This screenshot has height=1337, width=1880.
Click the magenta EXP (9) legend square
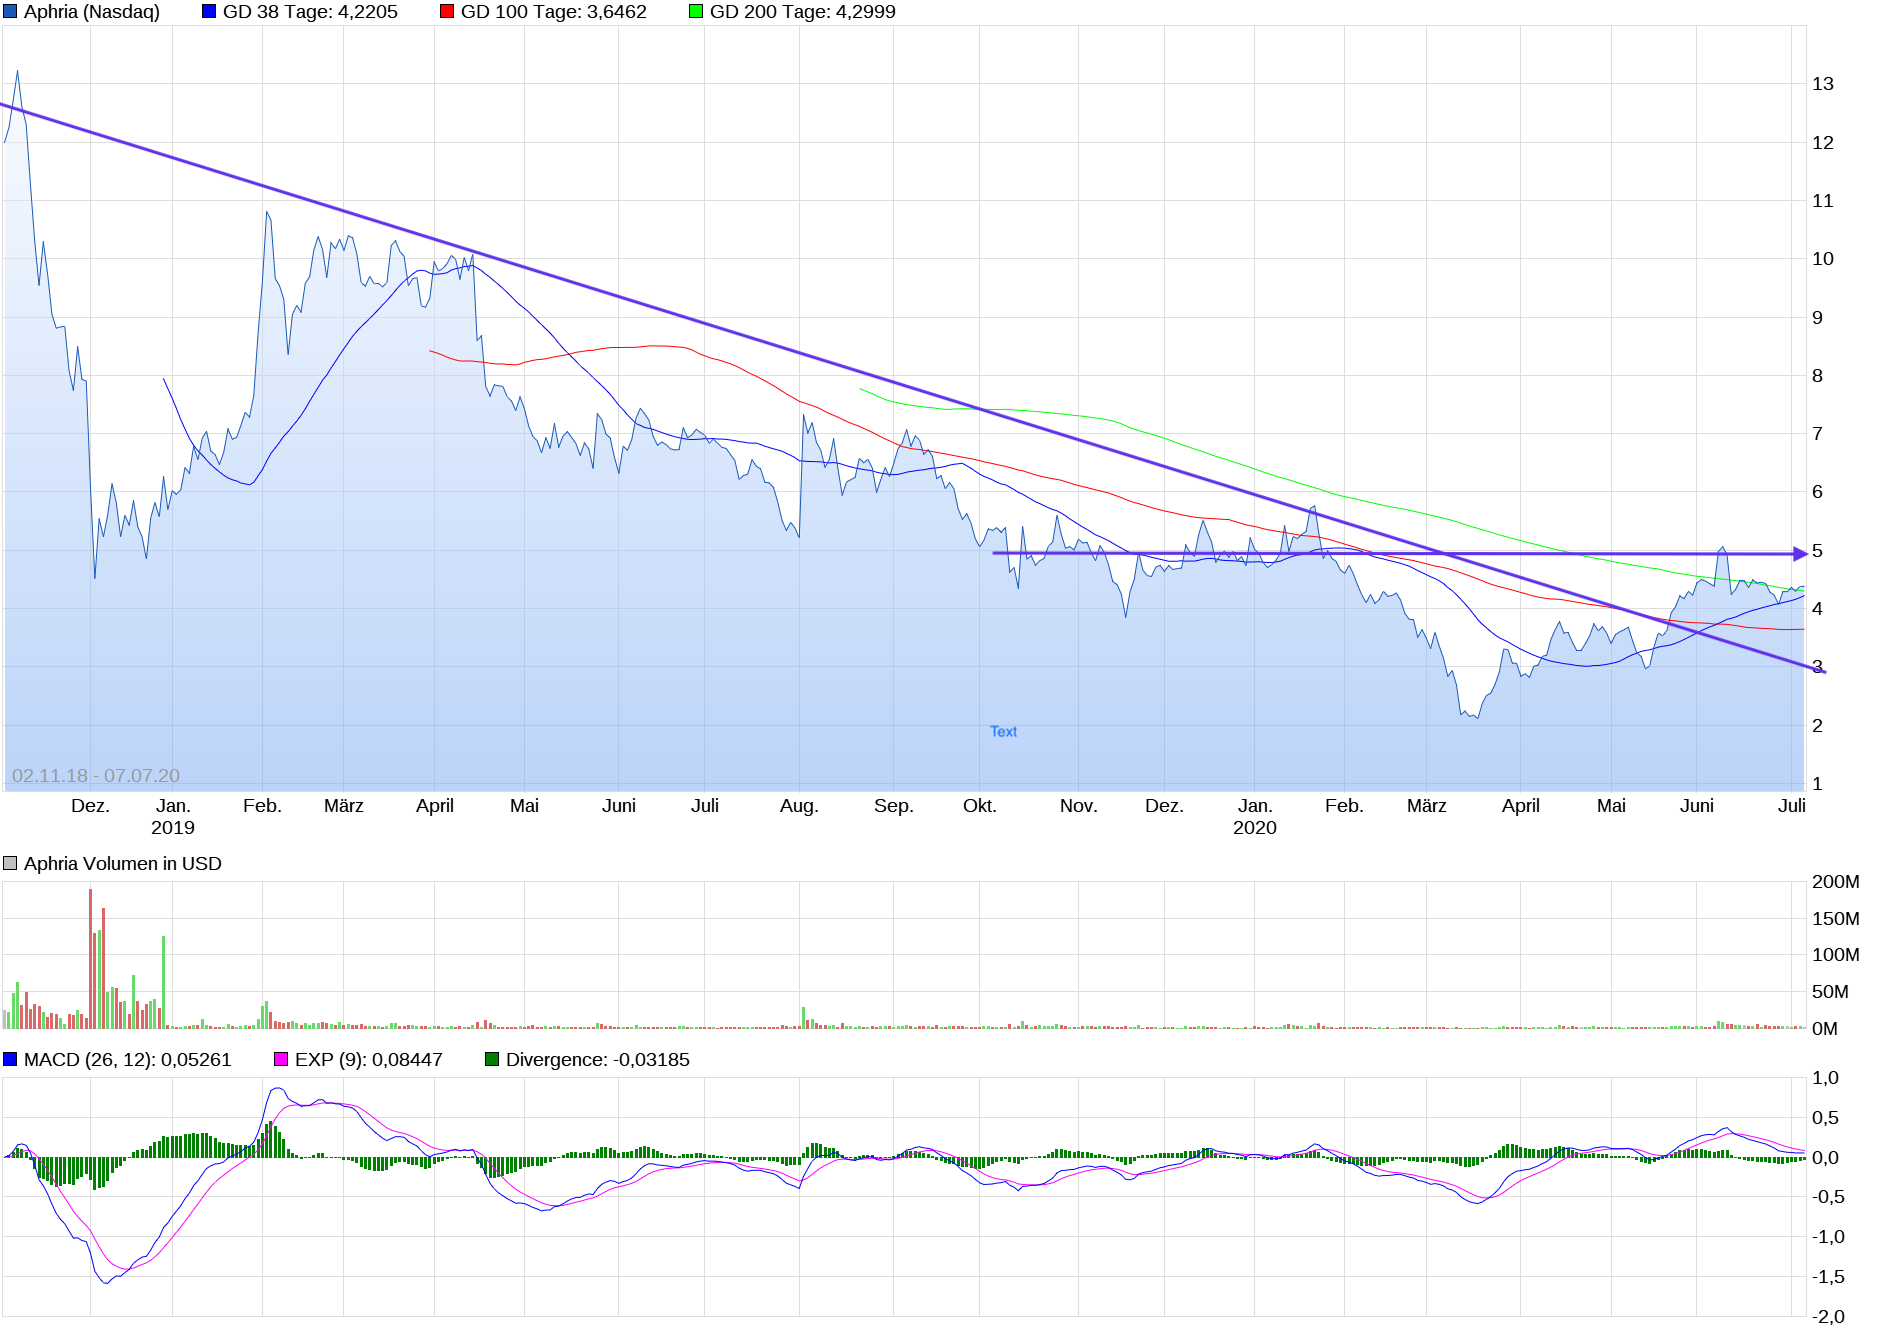point(280,1058)
